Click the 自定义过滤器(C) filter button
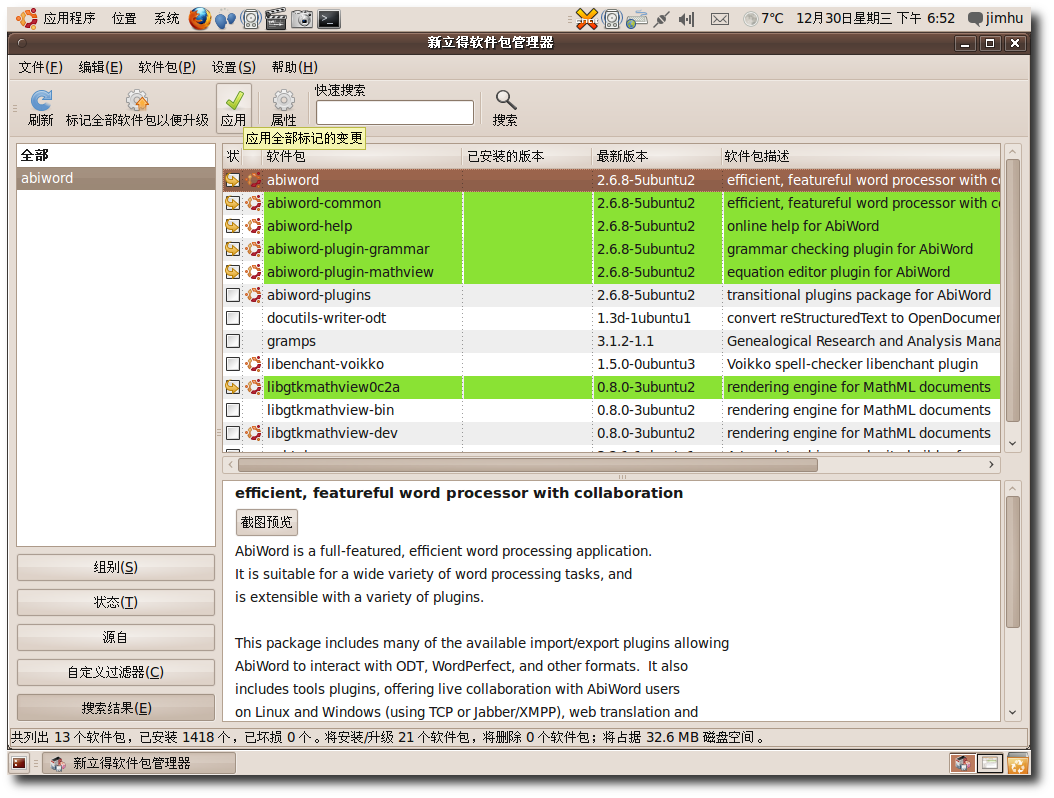This screenshot has height=798, width=1054. pyautogui.click(x=116, y=672)
